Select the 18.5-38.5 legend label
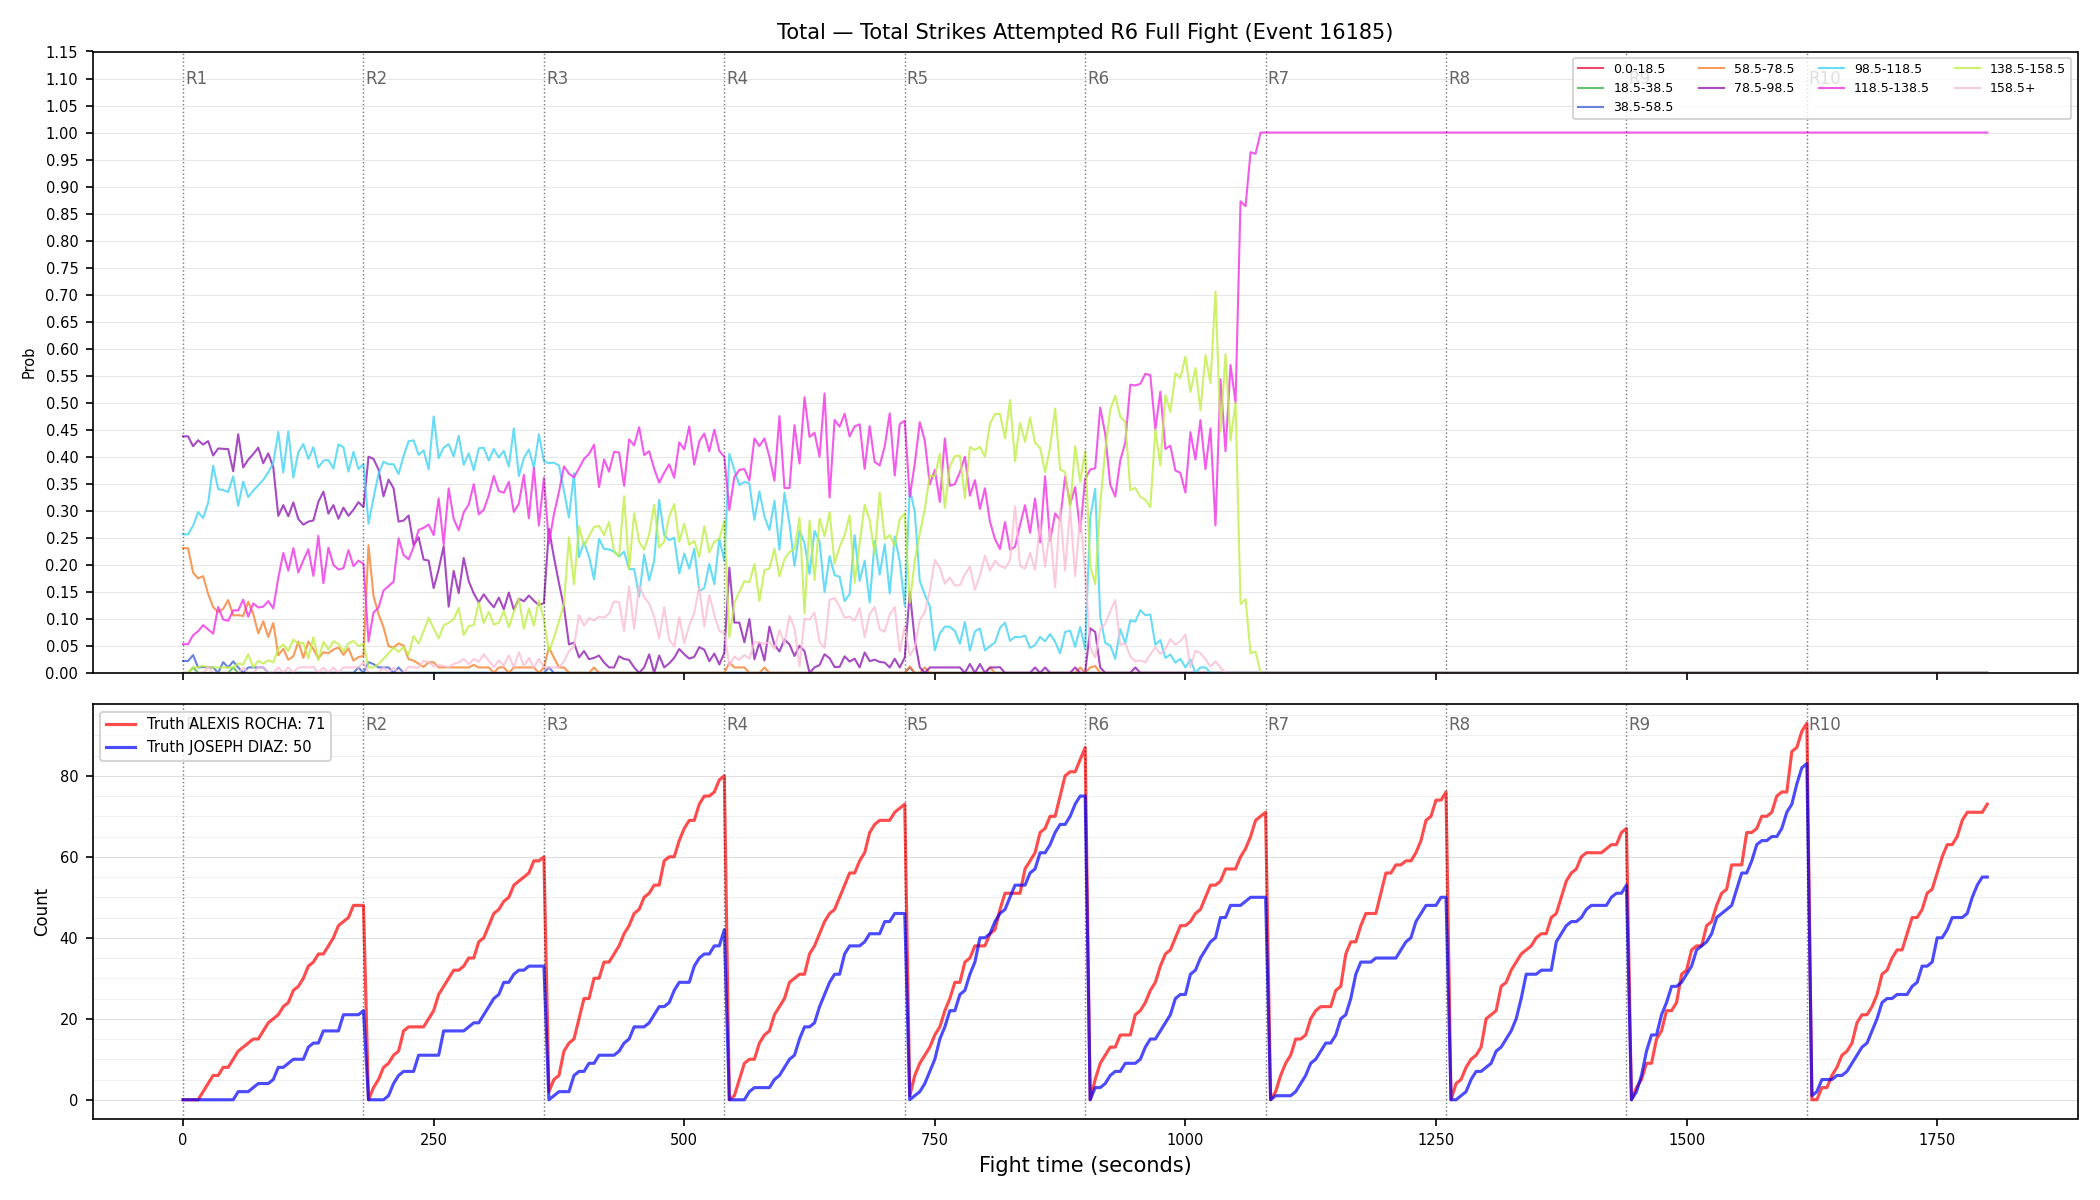 (x=1643, y=88)
